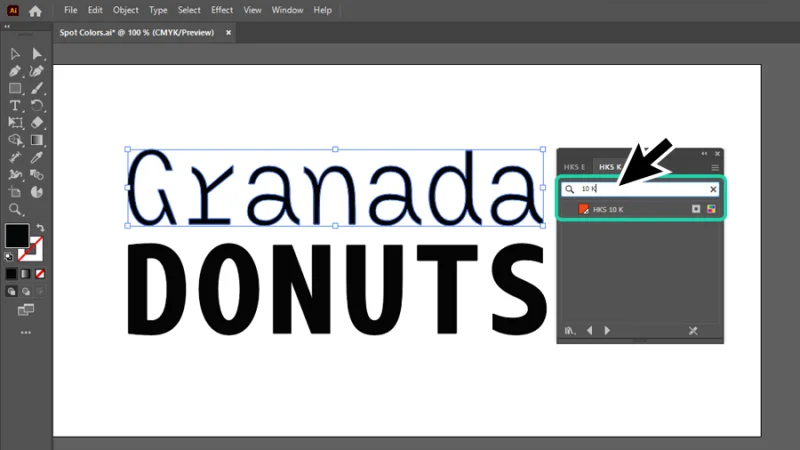The image size is (800, 450).
Task: Select the Free Transform tool
Action: pos(15,122)
